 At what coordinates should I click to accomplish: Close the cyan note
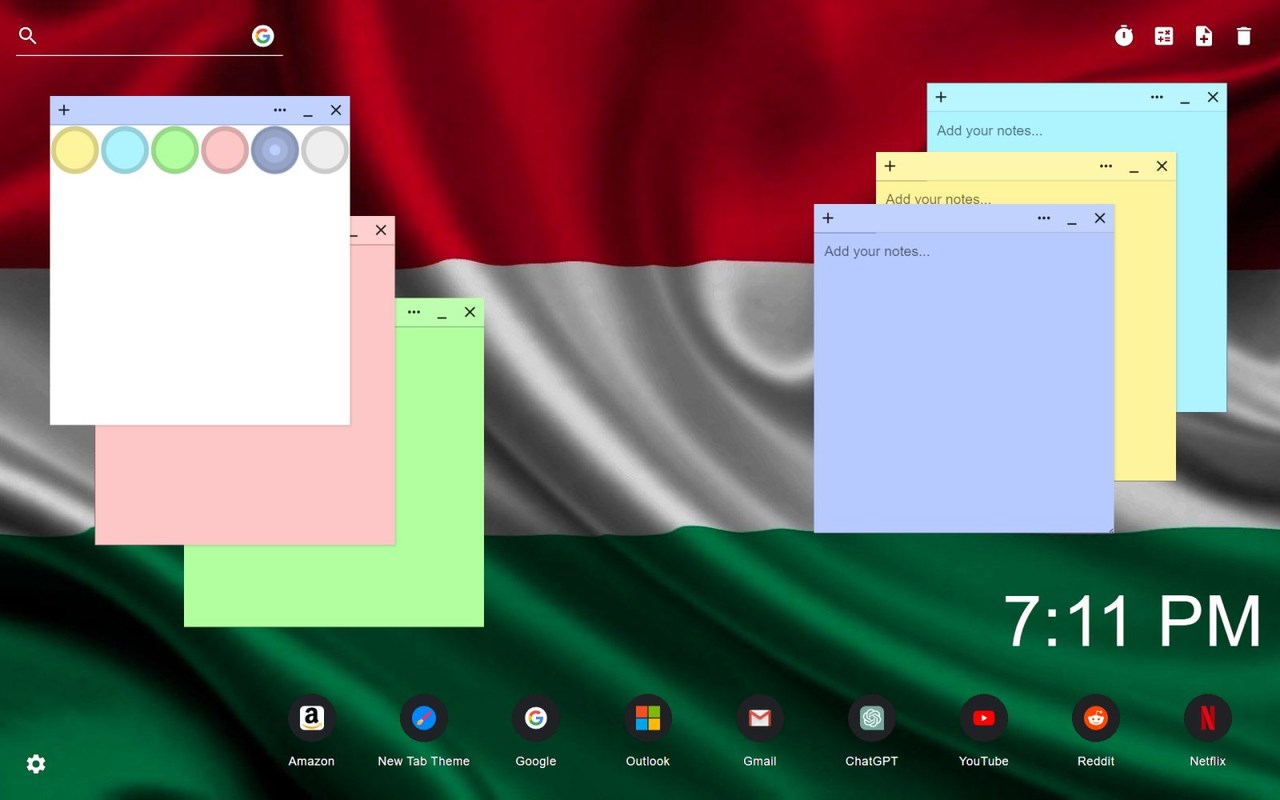[1213, 97]
